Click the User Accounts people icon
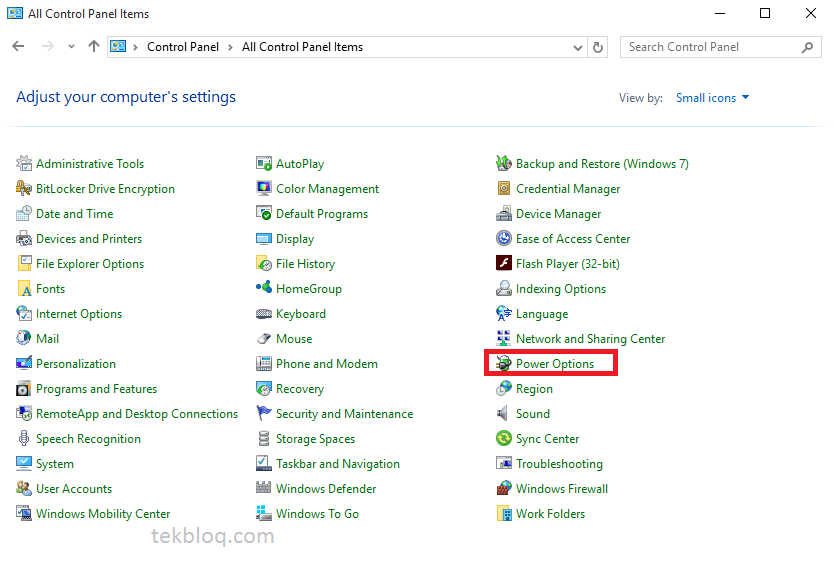 24,488
